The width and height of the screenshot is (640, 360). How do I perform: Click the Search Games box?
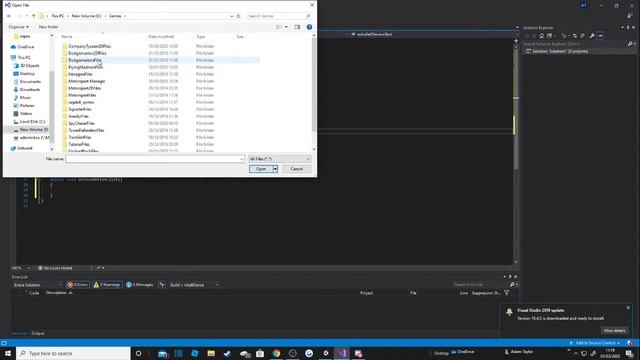pos(279,16)
